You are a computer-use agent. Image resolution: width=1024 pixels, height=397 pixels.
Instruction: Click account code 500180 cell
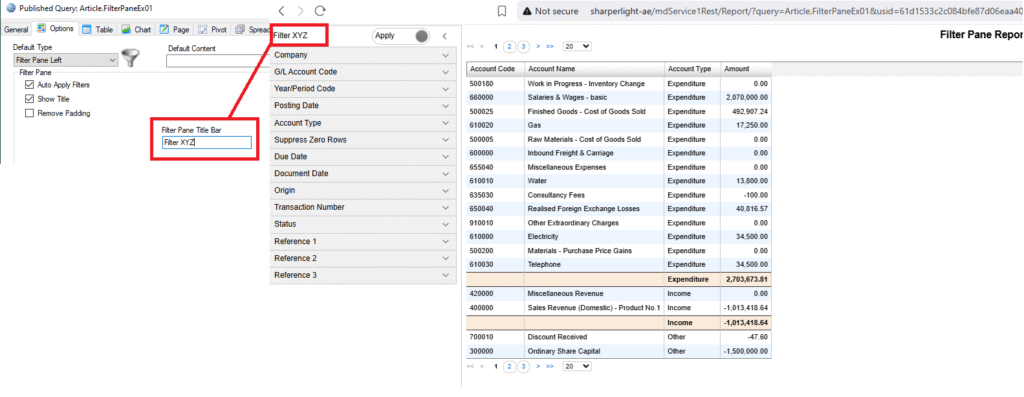pos(495,84)
